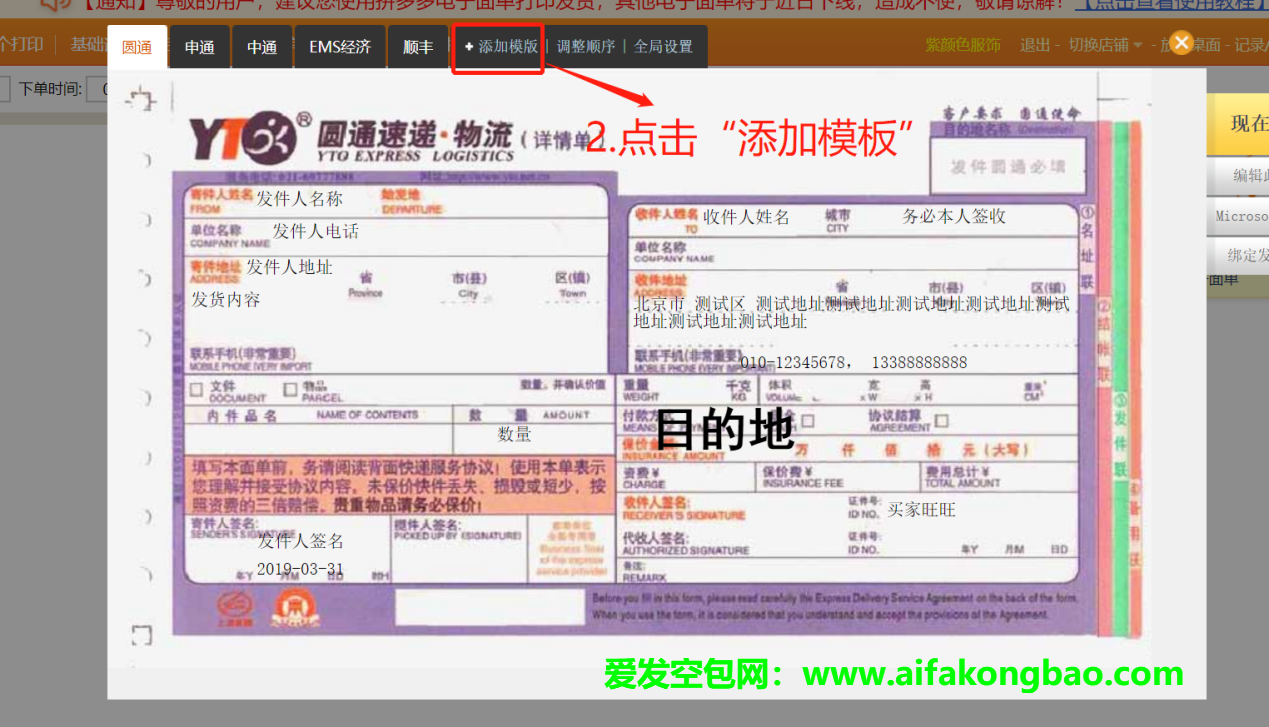
Task: Click the 退出 logout link
Action: click(1034, 46)
